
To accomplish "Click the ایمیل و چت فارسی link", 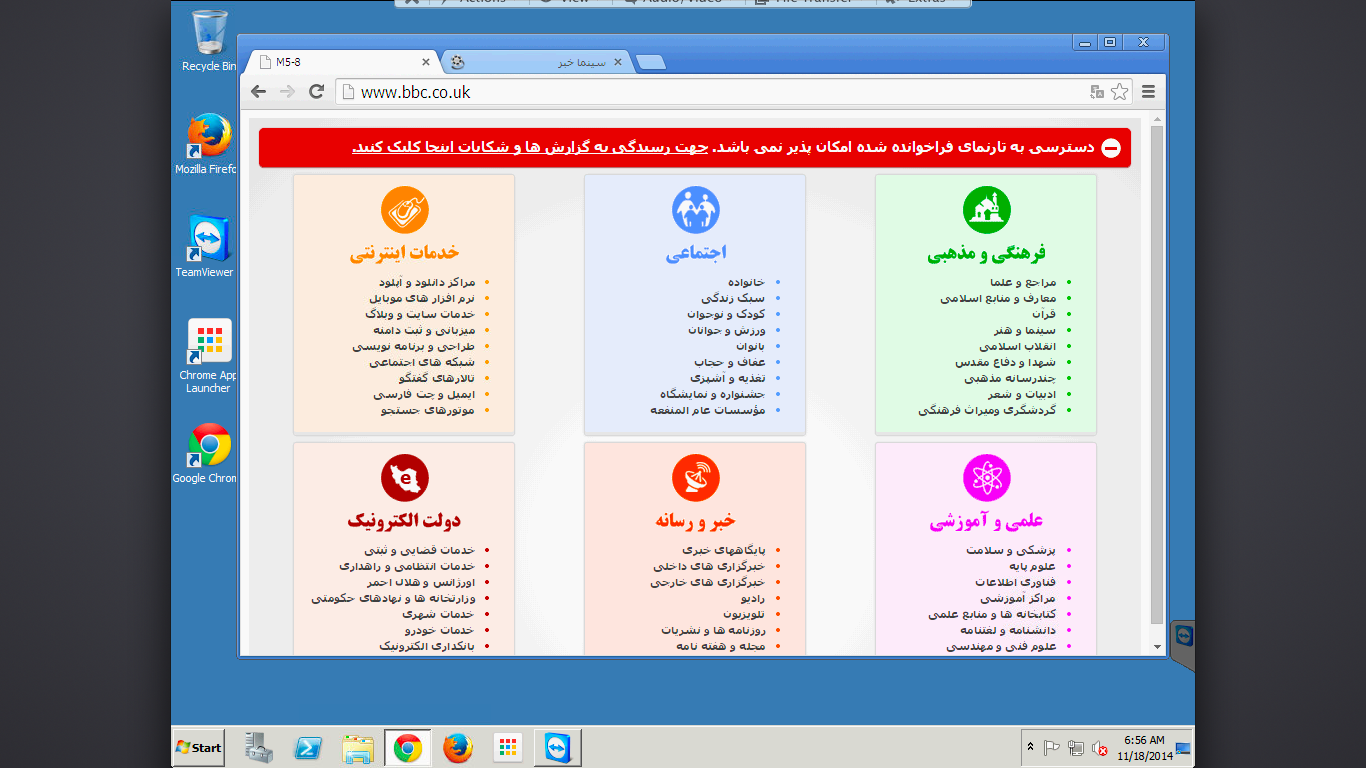I will coord(424,394).
